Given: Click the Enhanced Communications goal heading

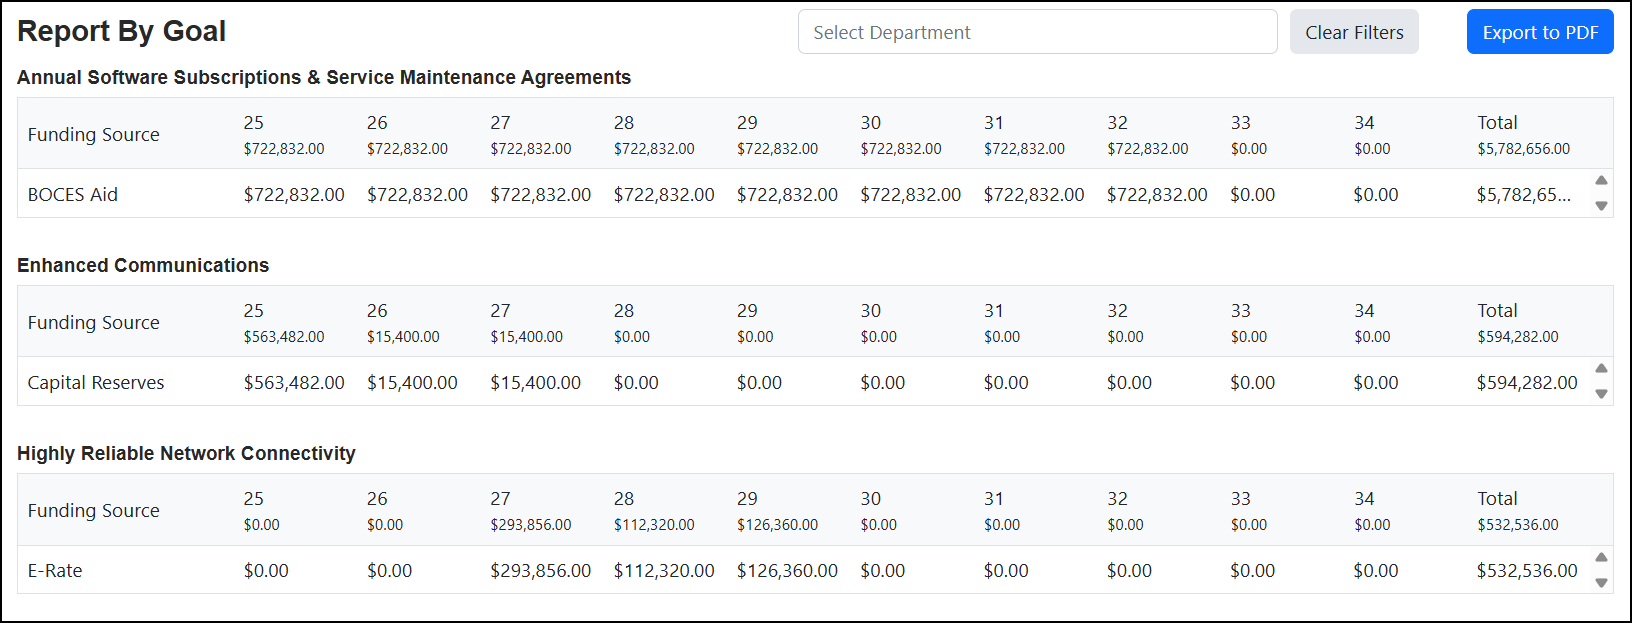Looking at the screenshot, I should (143, 265).
